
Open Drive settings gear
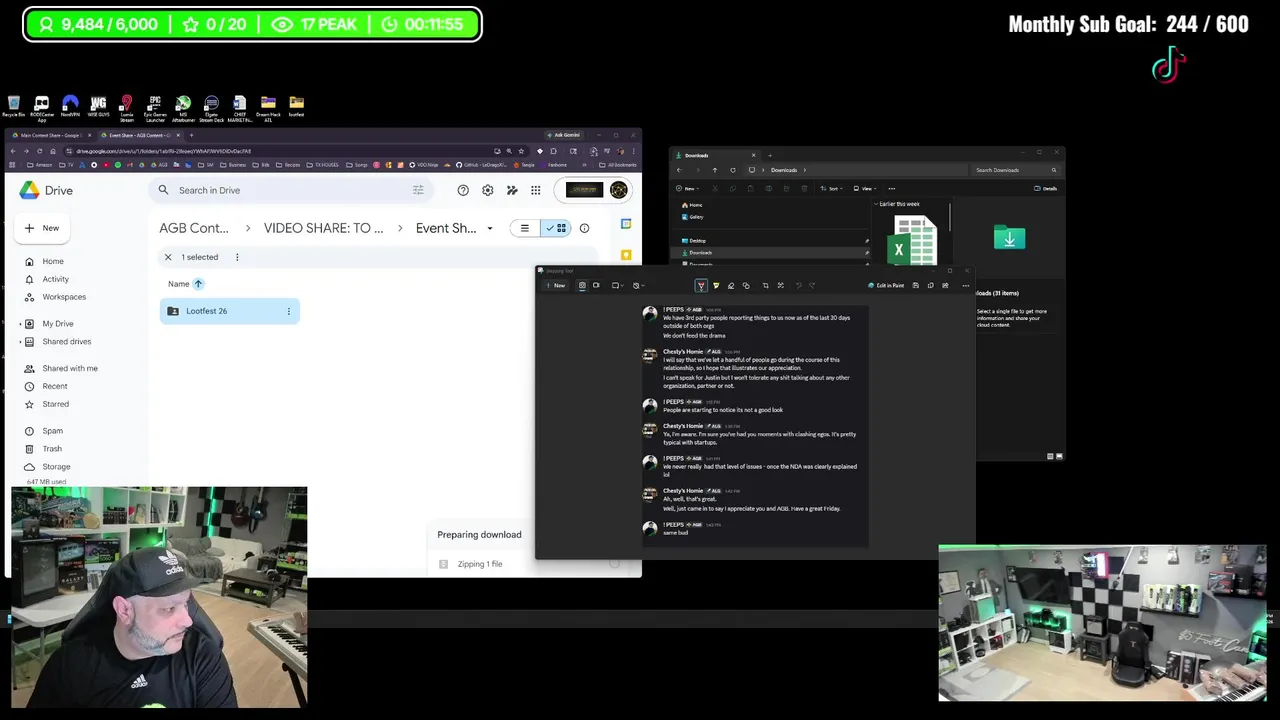pos(487,190)
